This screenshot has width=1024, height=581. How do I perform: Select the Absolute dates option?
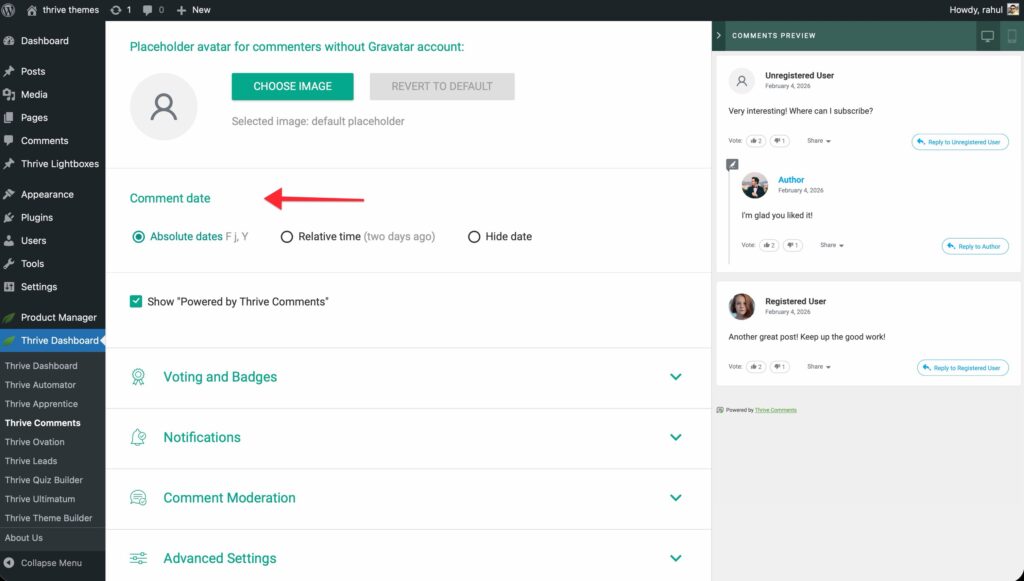point(138,237)
